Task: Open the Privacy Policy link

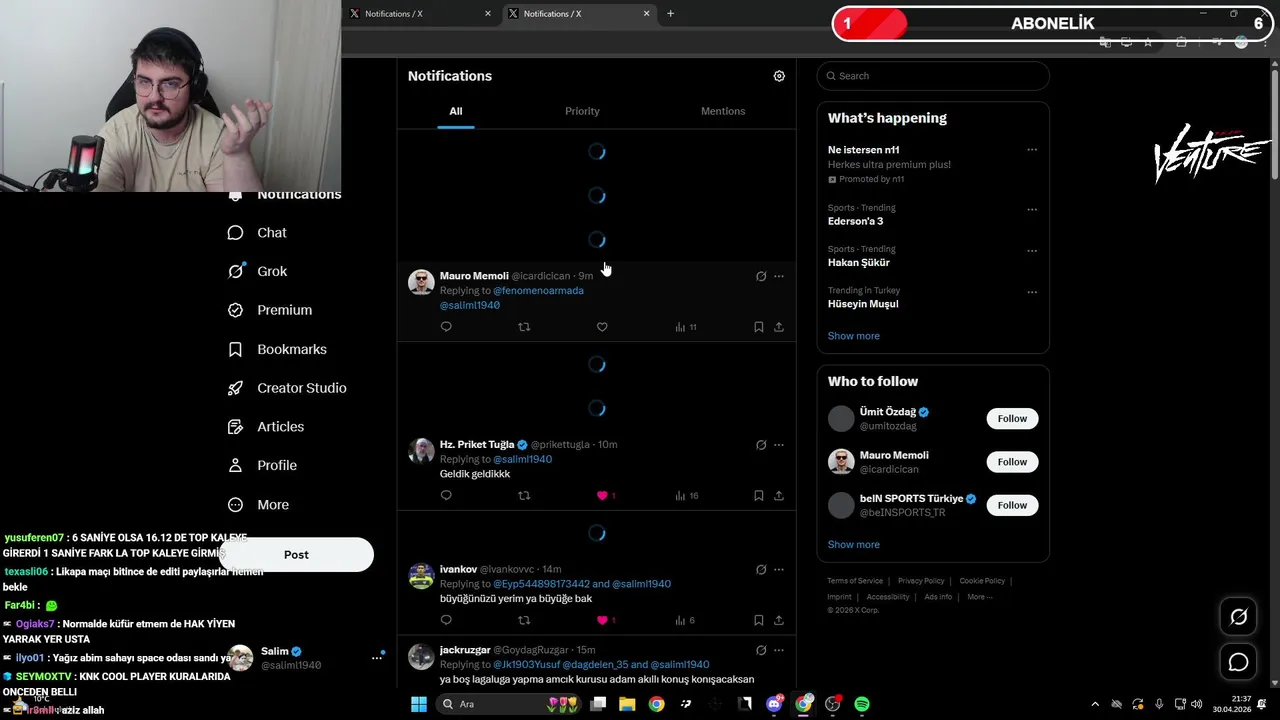Action: click(921, 581)
